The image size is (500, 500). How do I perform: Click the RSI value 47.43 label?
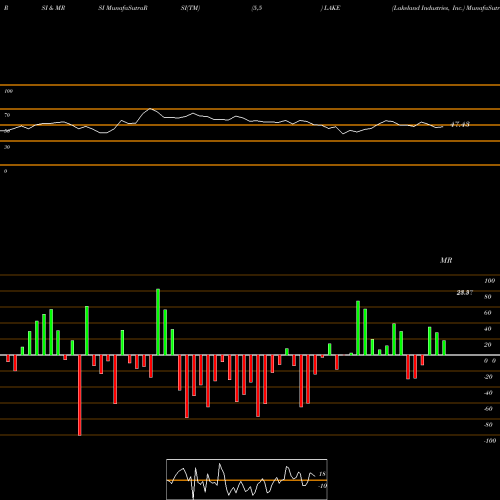[x=460, y=124]
